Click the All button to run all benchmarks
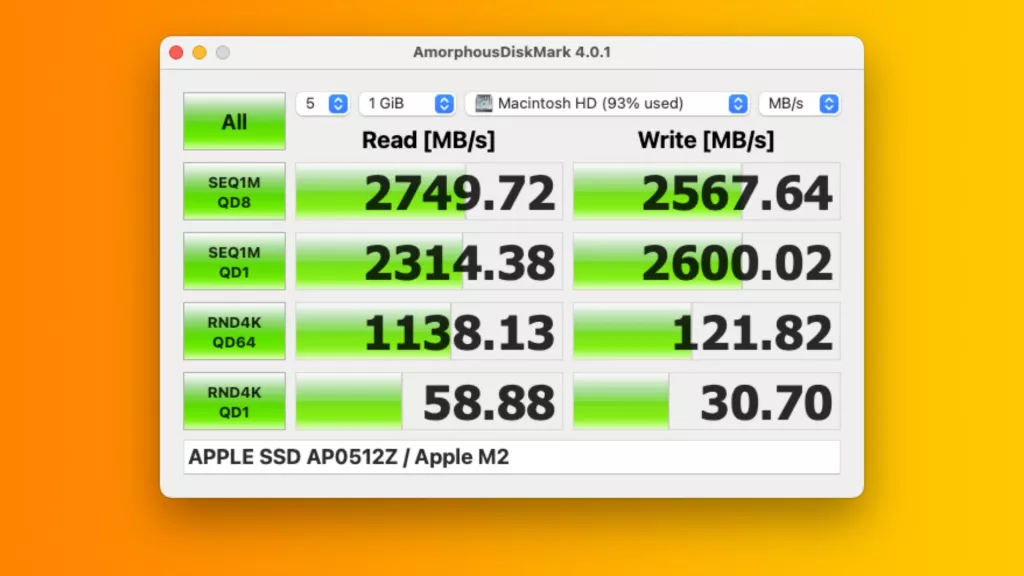This screenshot has height=576, width=1024. (x=234, y=120)
